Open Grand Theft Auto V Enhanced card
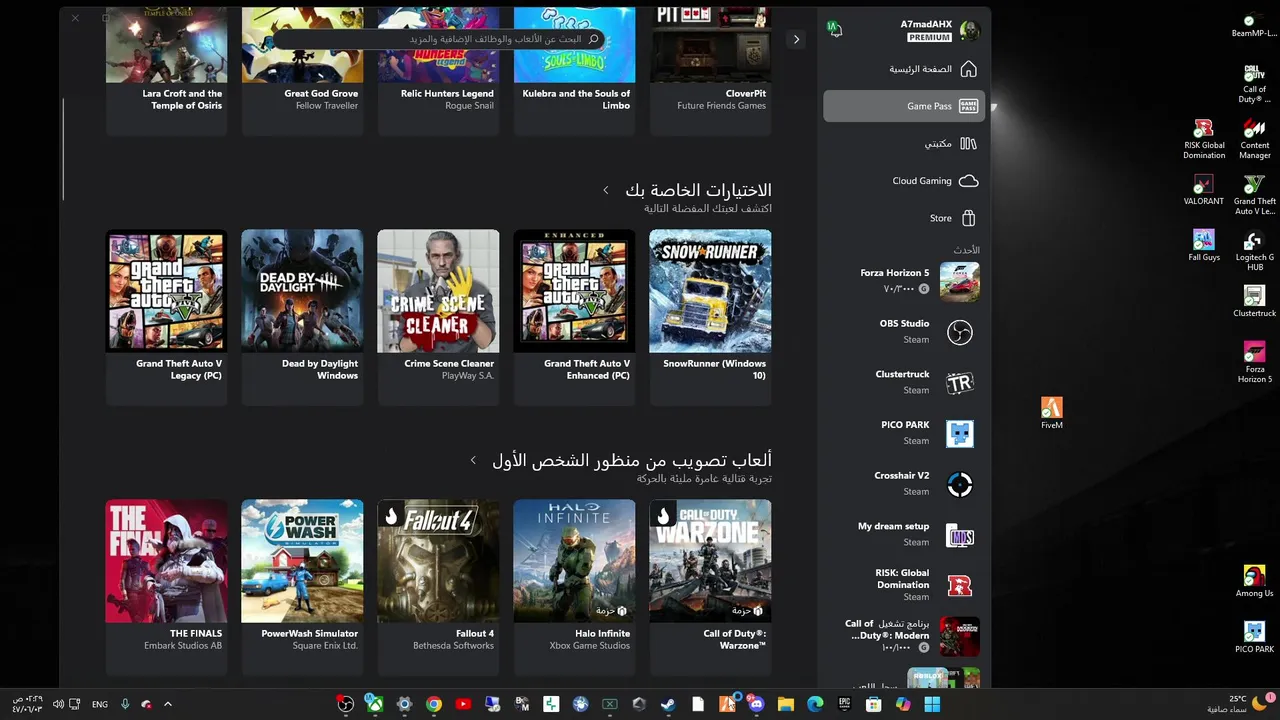The width and height of the screenshot is (1280, 720). point(574,317)
